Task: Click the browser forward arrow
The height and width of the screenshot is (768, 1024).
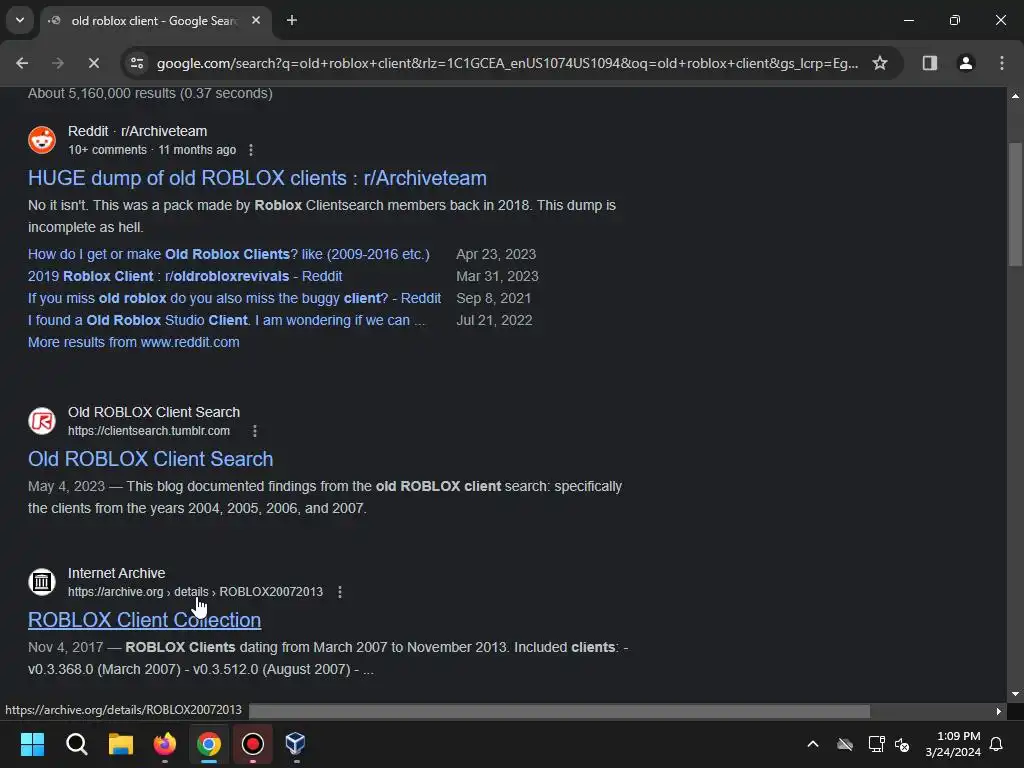Action: (57, 63)
